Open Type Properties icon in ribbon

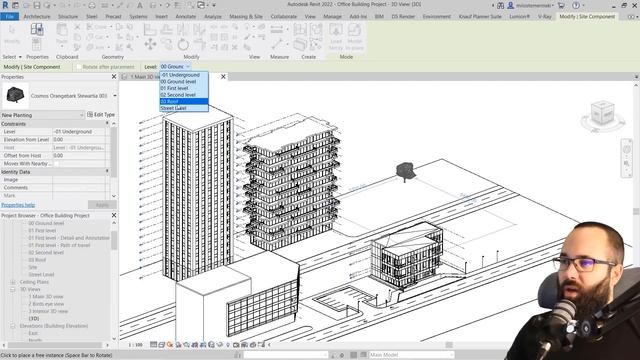(x=37, y=29)
